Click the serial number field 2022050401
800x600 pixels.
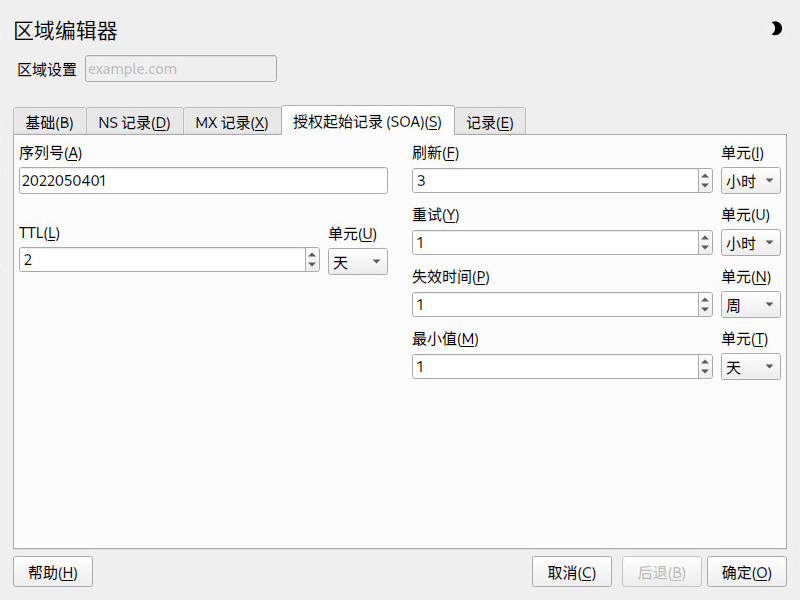[x=203, y=181]
